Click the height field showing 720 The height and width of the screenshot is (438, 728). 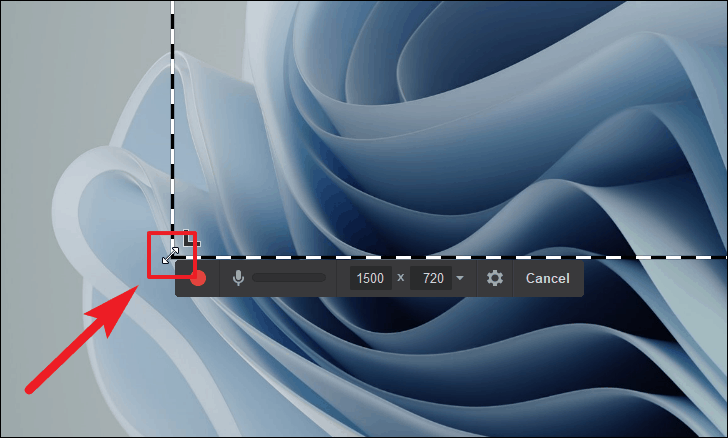(431, 278)
